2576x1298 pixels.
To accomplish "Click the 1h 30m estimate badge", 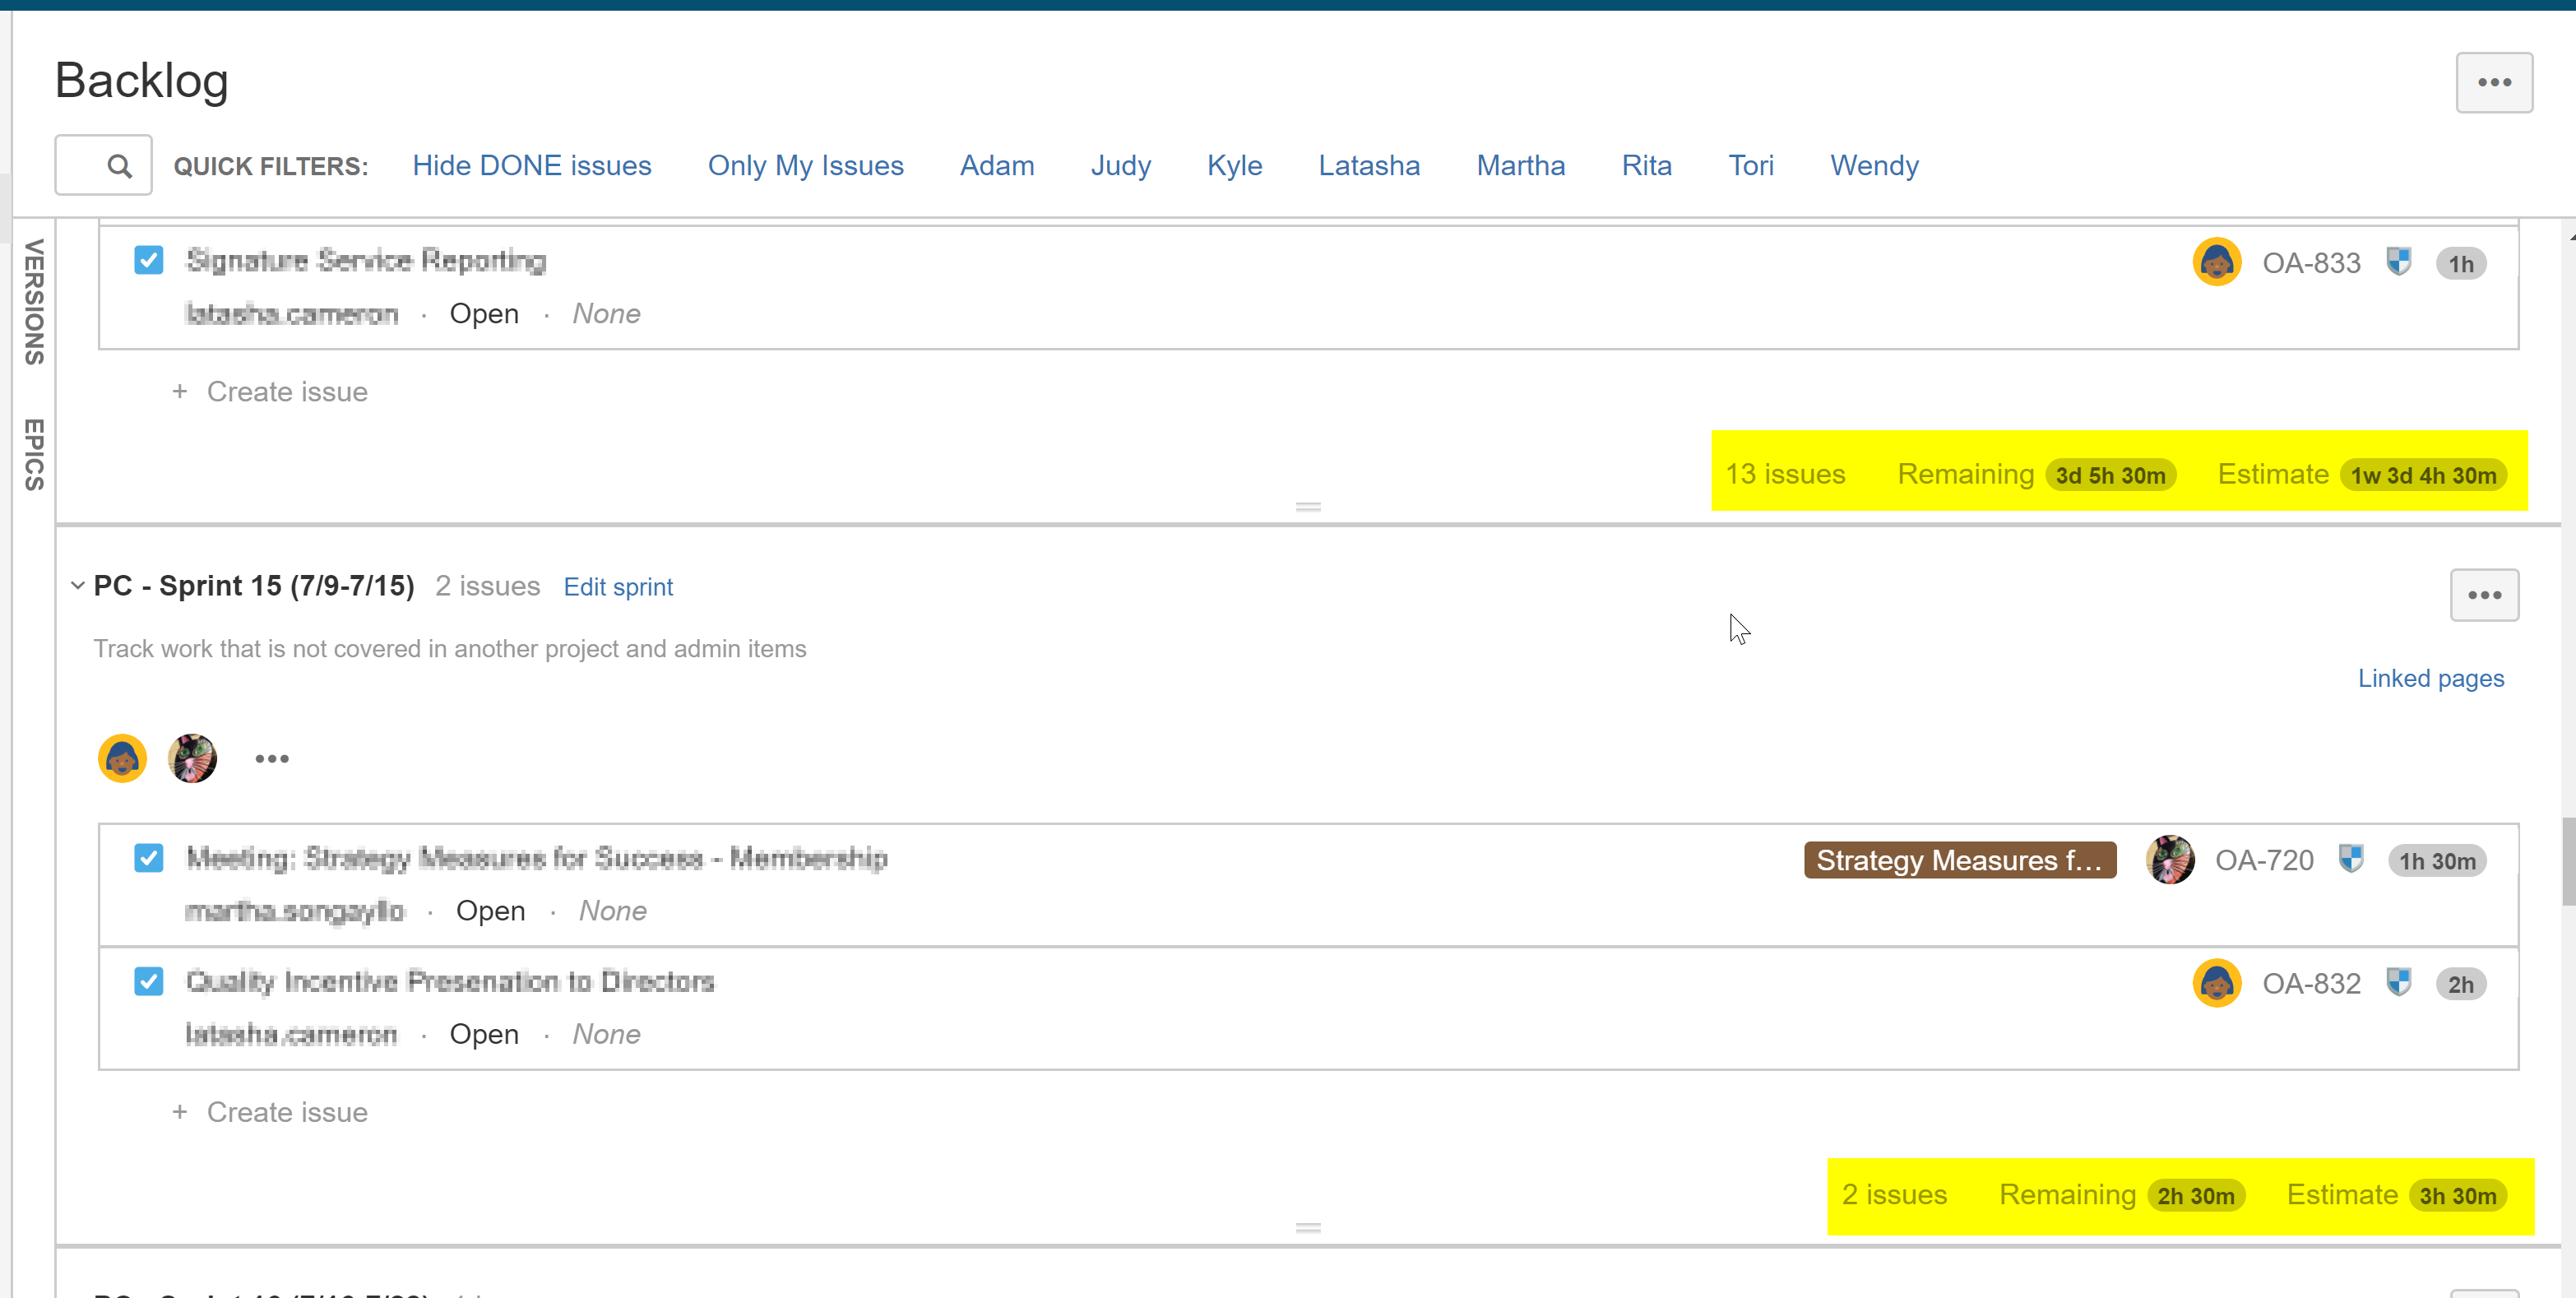I will [x=2437, y=861].
